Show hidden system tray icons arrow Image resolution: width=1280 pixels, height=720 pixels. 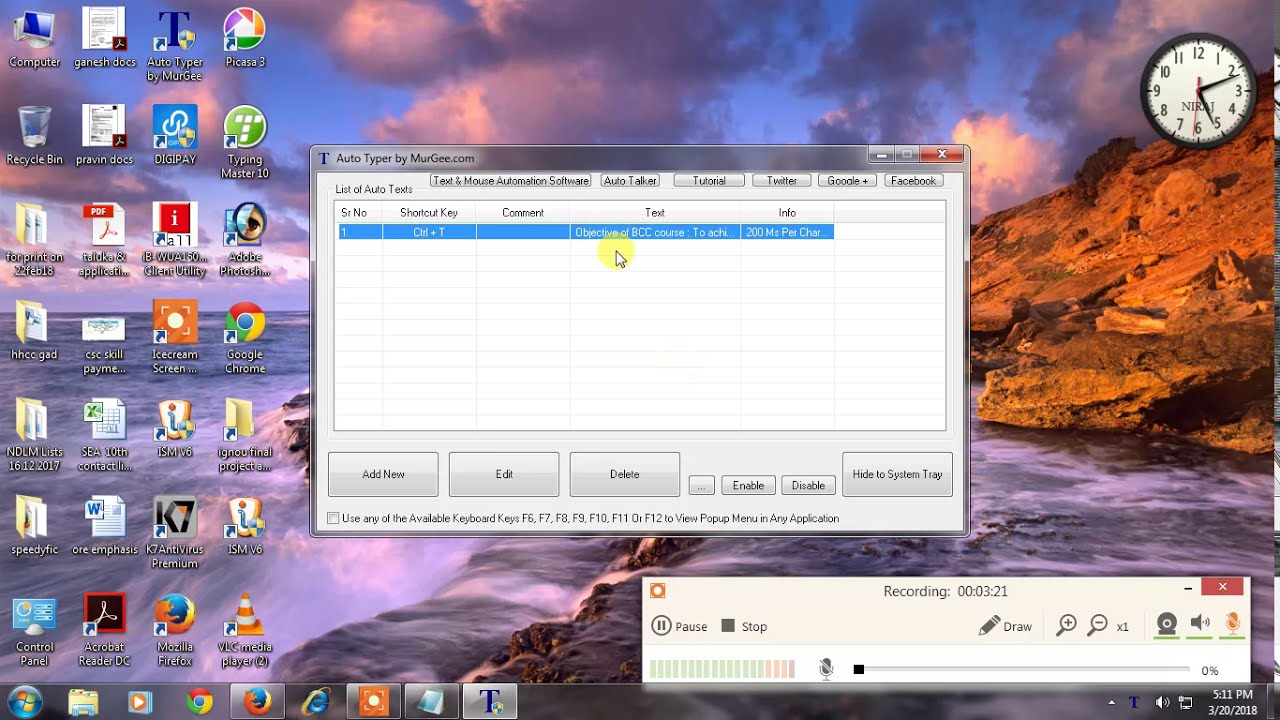click(1111, 702)
